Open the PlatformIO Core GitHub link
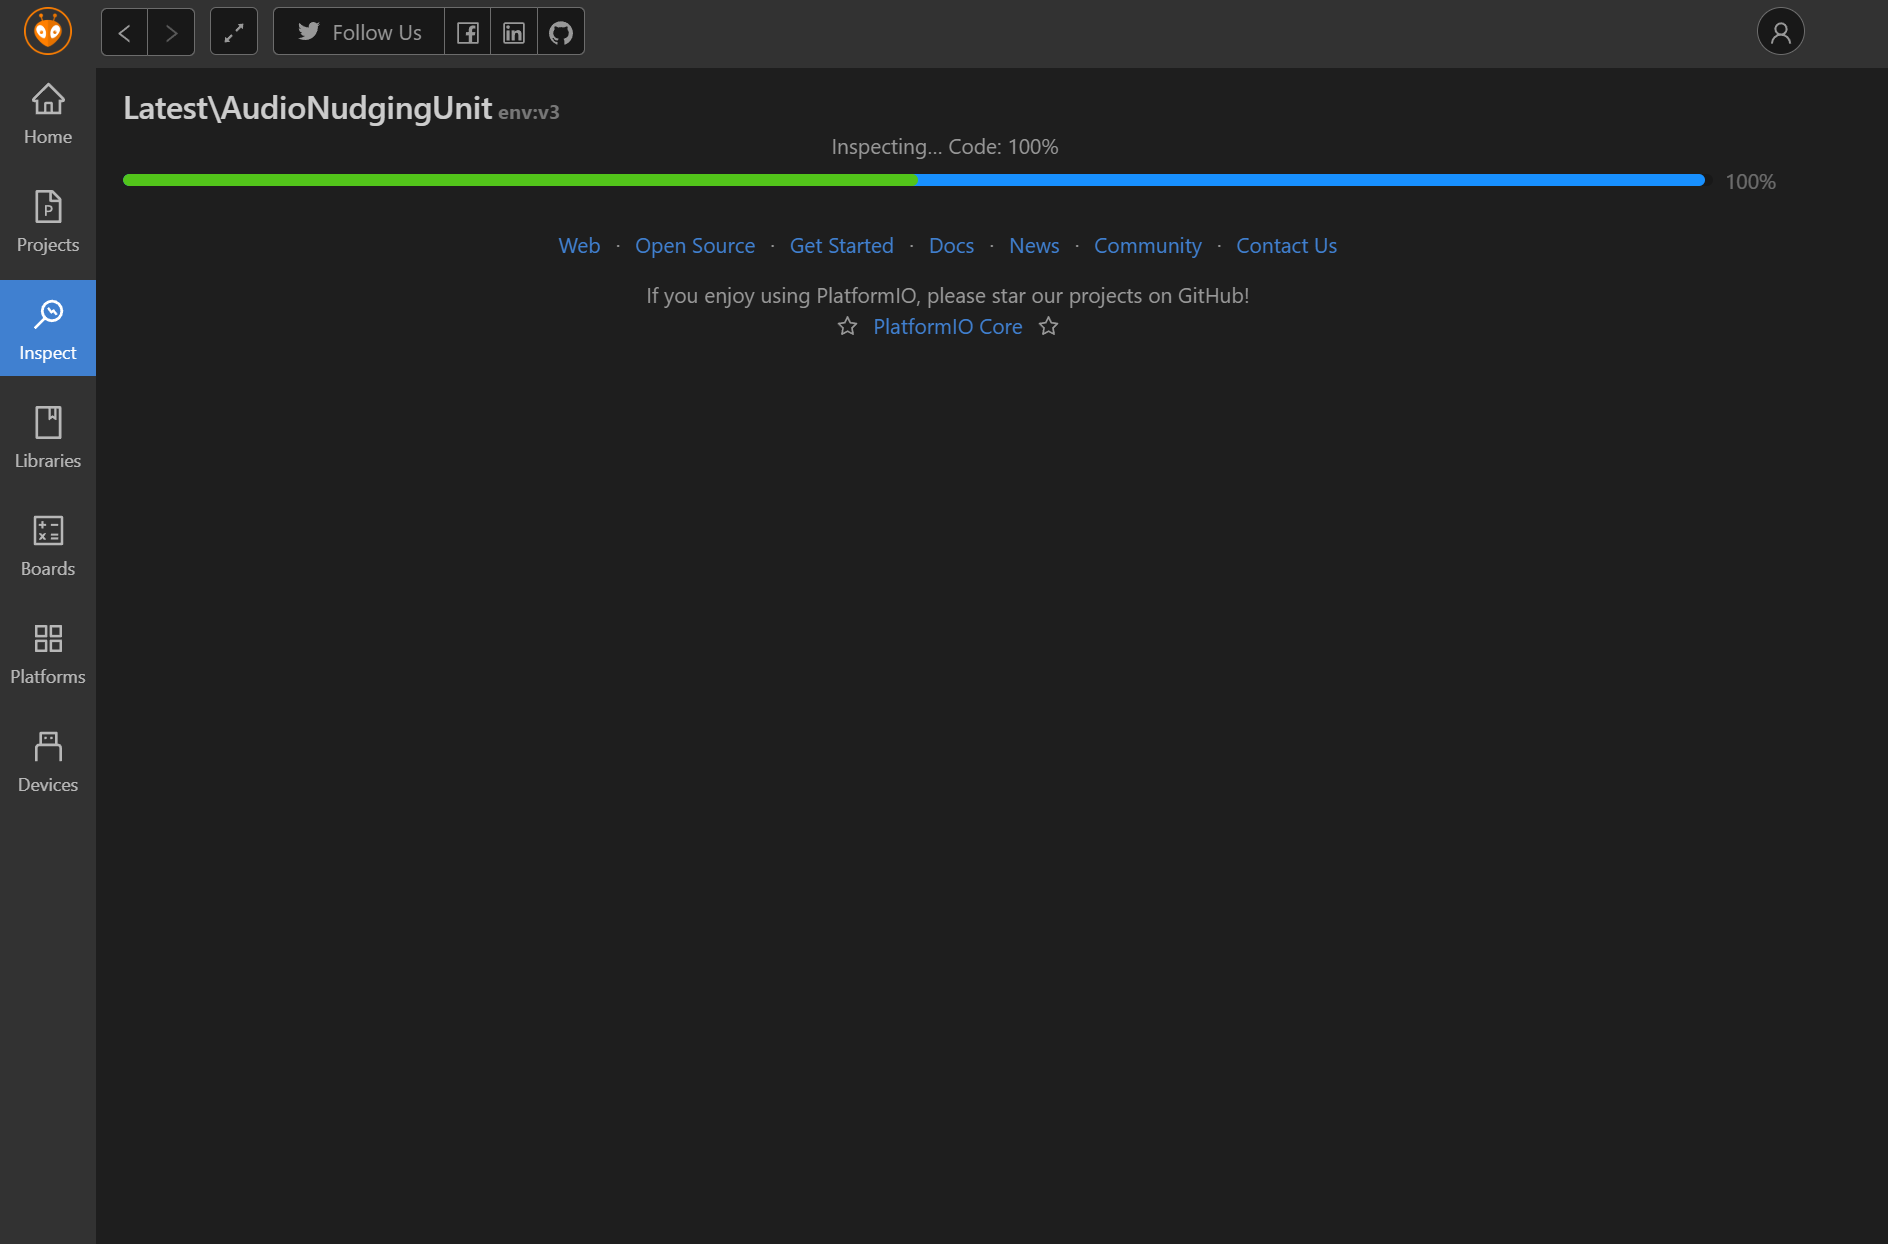Image resolution: width=1888 pixels, height=1244 pixels. [x=948, y=327]
